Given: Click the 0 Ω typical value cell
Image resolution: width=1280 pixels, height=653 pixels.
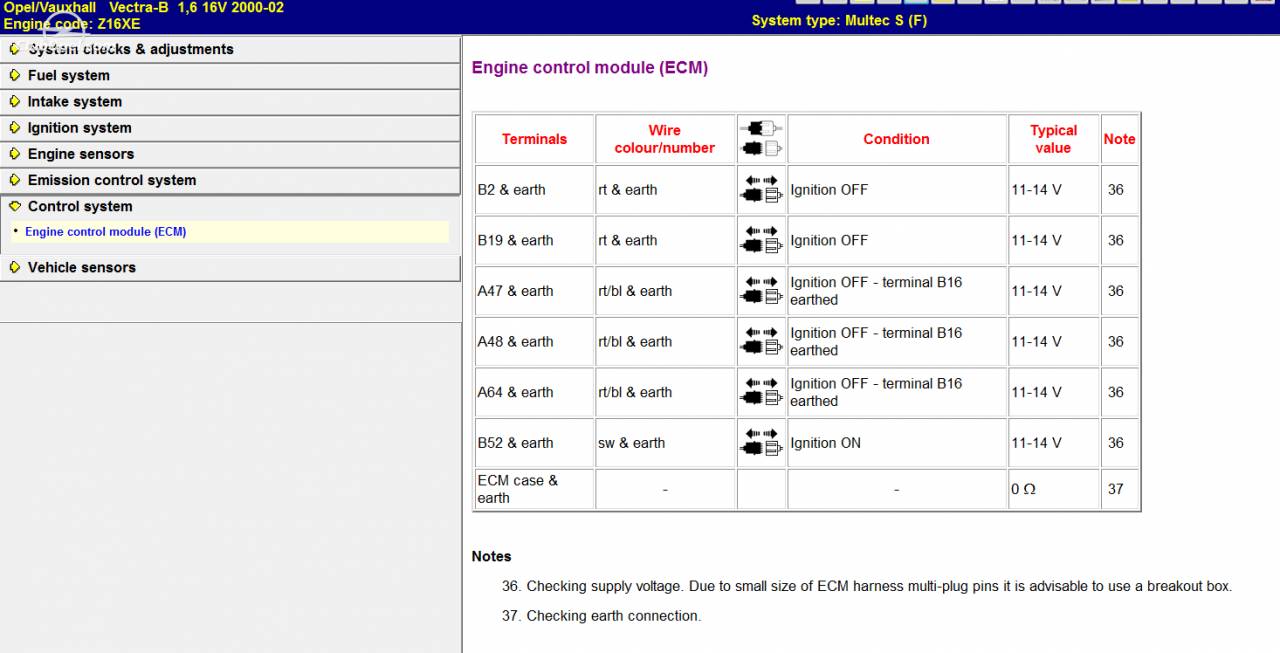Looking at the screenshot, I should pyautogui.click(x=1053, y=489).
